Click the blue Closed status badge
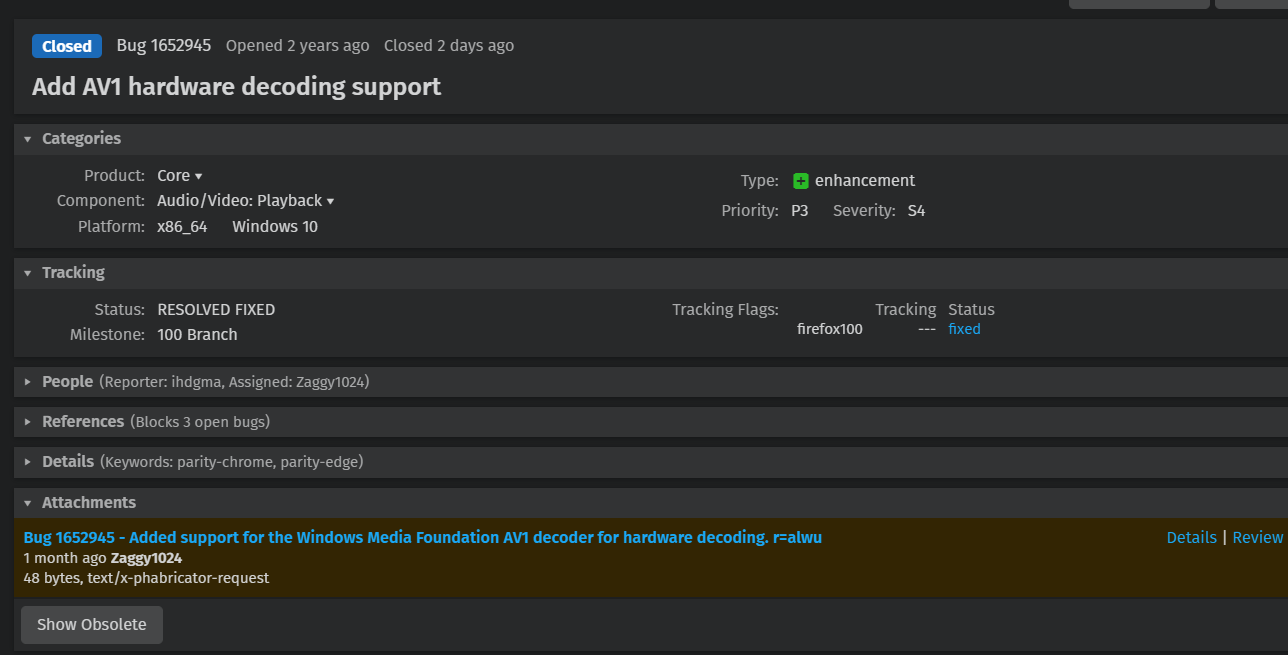This screenshot has height=655, width=1288. coord(67,46)
